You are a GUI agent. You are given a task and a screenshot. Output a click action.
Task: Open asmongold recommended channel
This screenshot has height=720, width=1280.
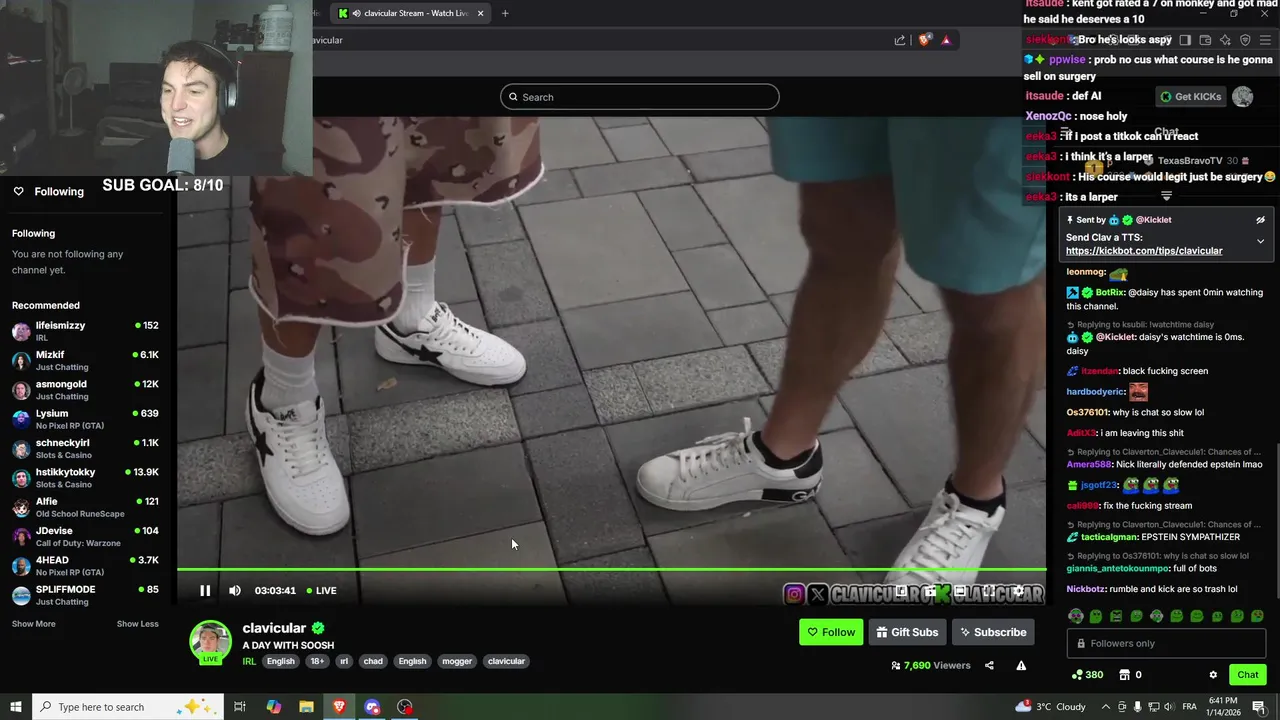pos(85,390)
